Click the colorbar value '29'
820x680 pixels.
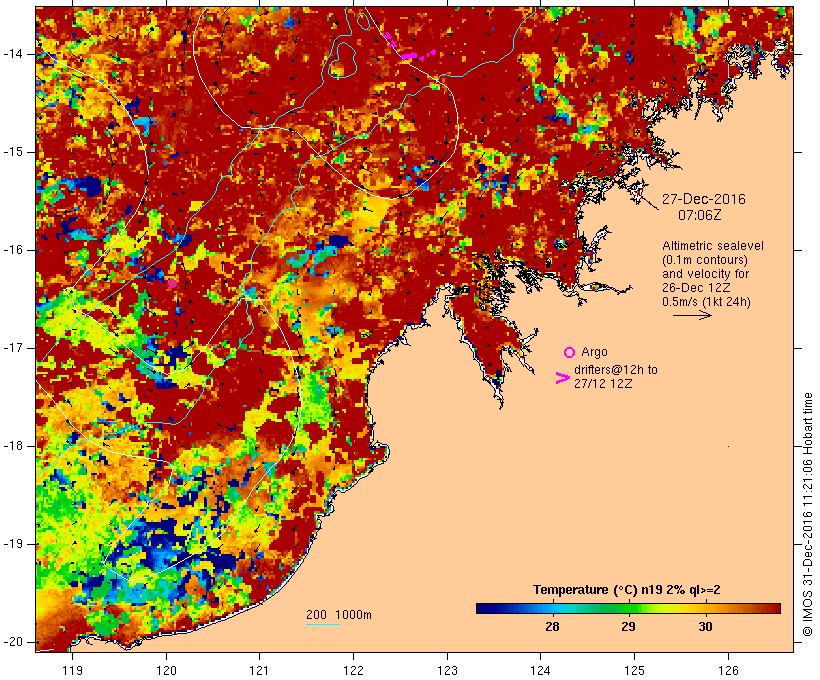pos(628,627)
